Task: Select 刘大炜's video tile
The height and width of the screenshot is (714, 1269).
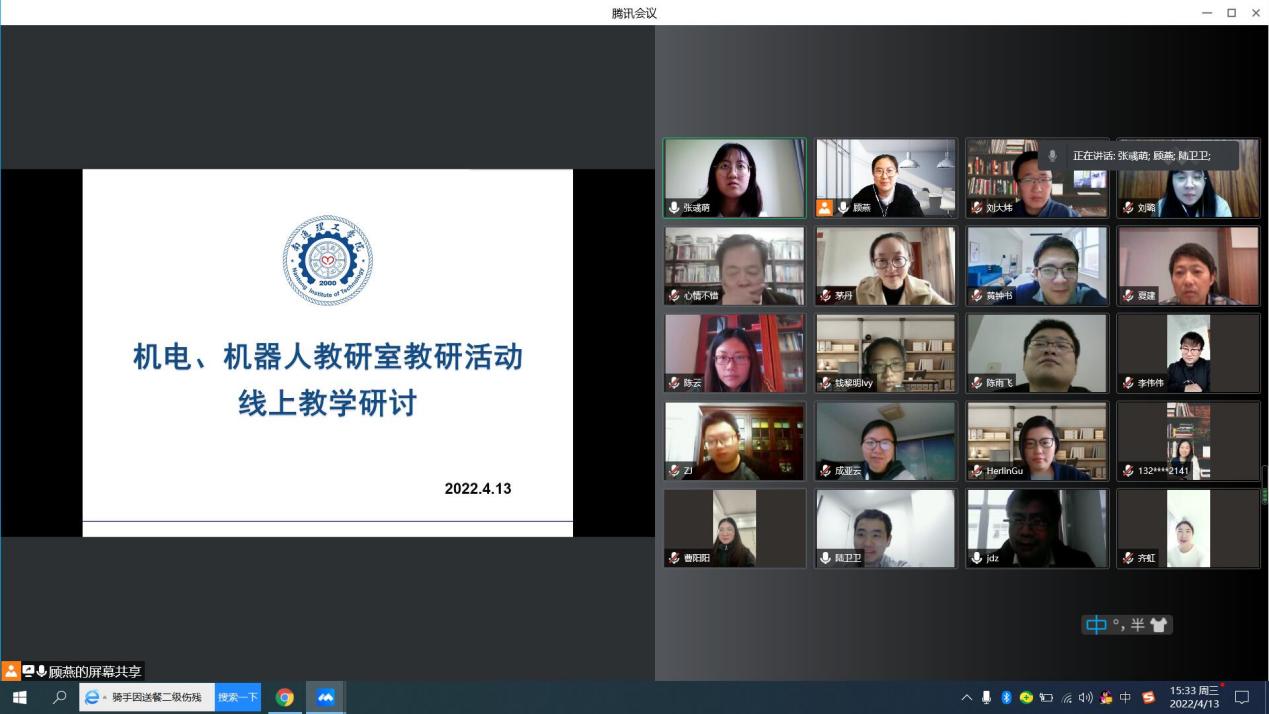Action: 1037,178
